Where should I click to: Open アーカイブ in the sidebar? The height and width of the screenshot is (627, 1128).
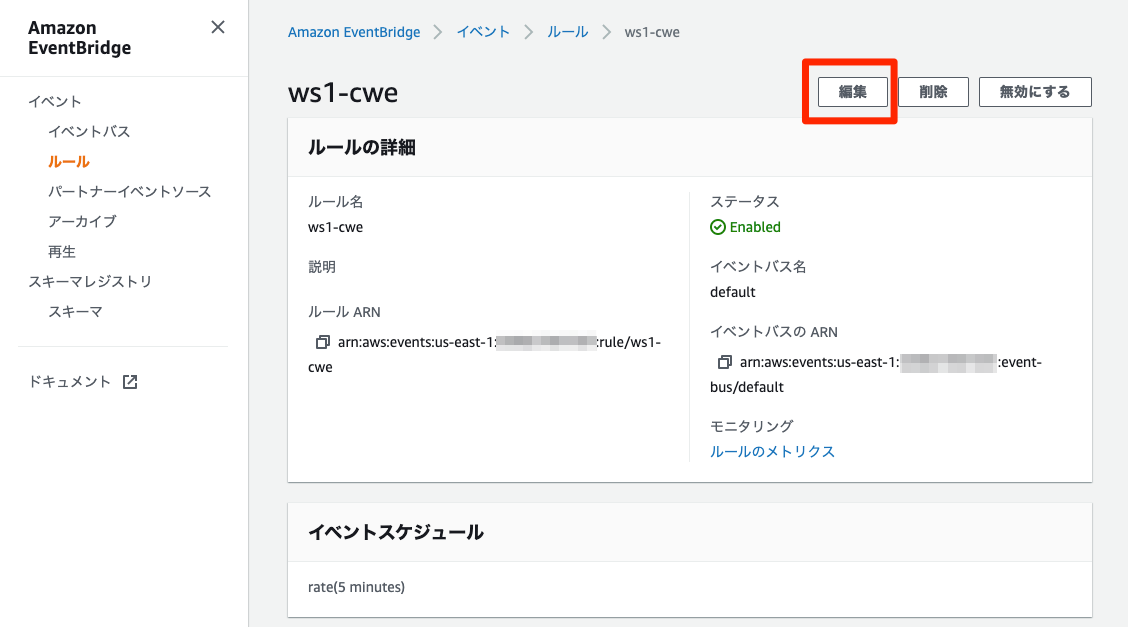coord(82,221)
